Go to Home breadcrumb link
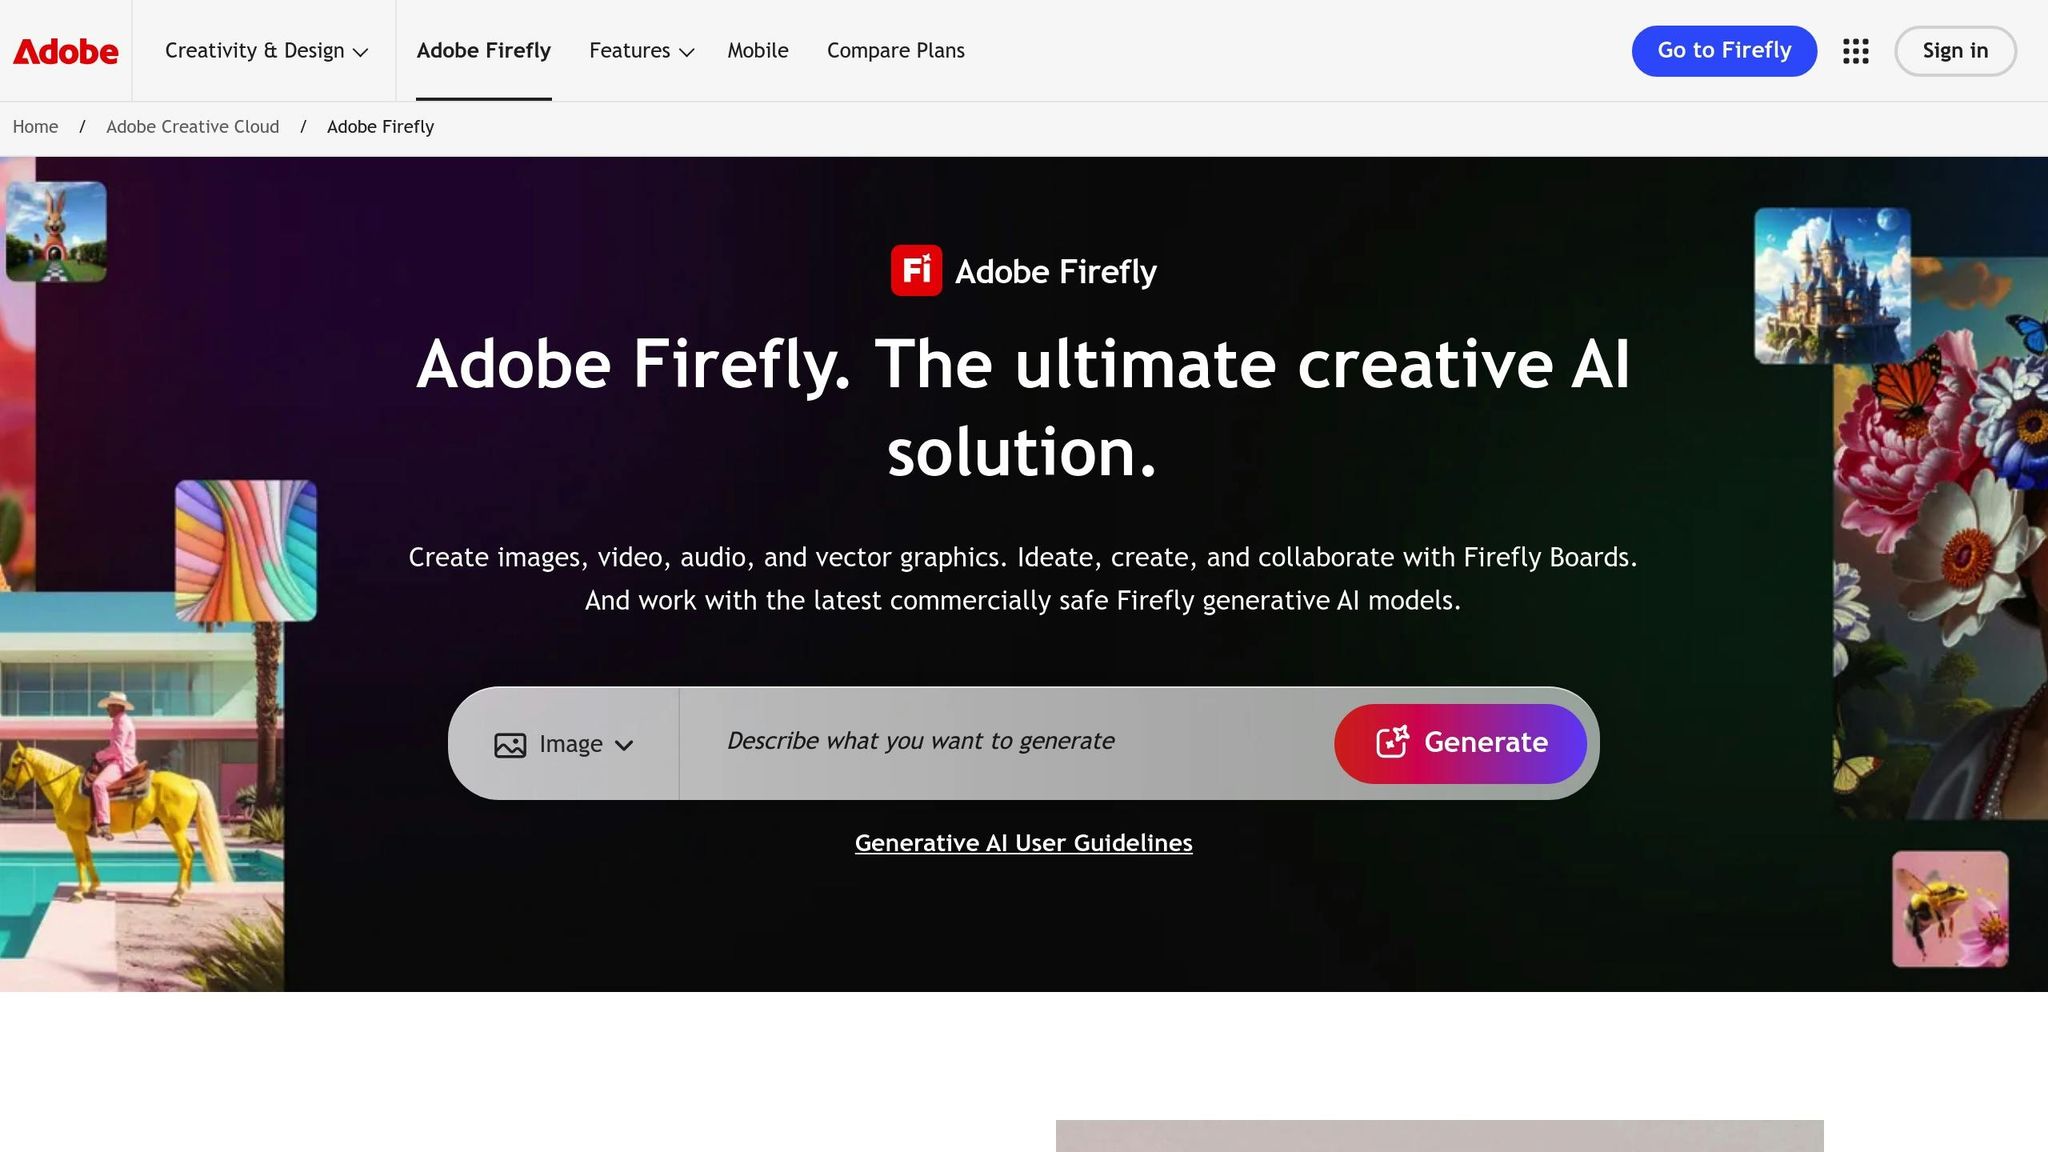This screenshot has height=1152, width=2048. [x=35, y=127]
